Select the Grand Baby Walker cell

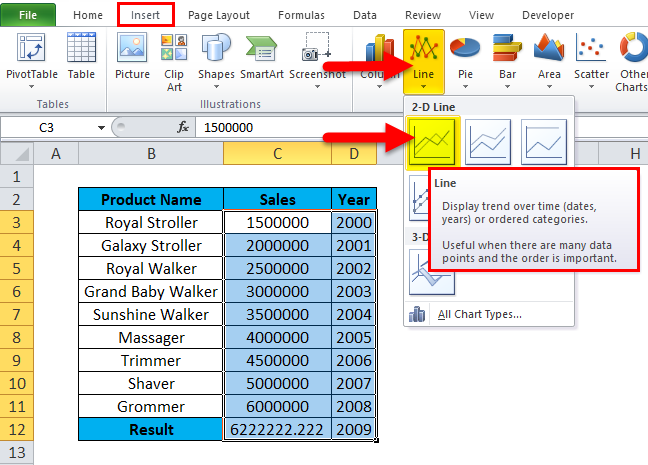tap(151, 292)
